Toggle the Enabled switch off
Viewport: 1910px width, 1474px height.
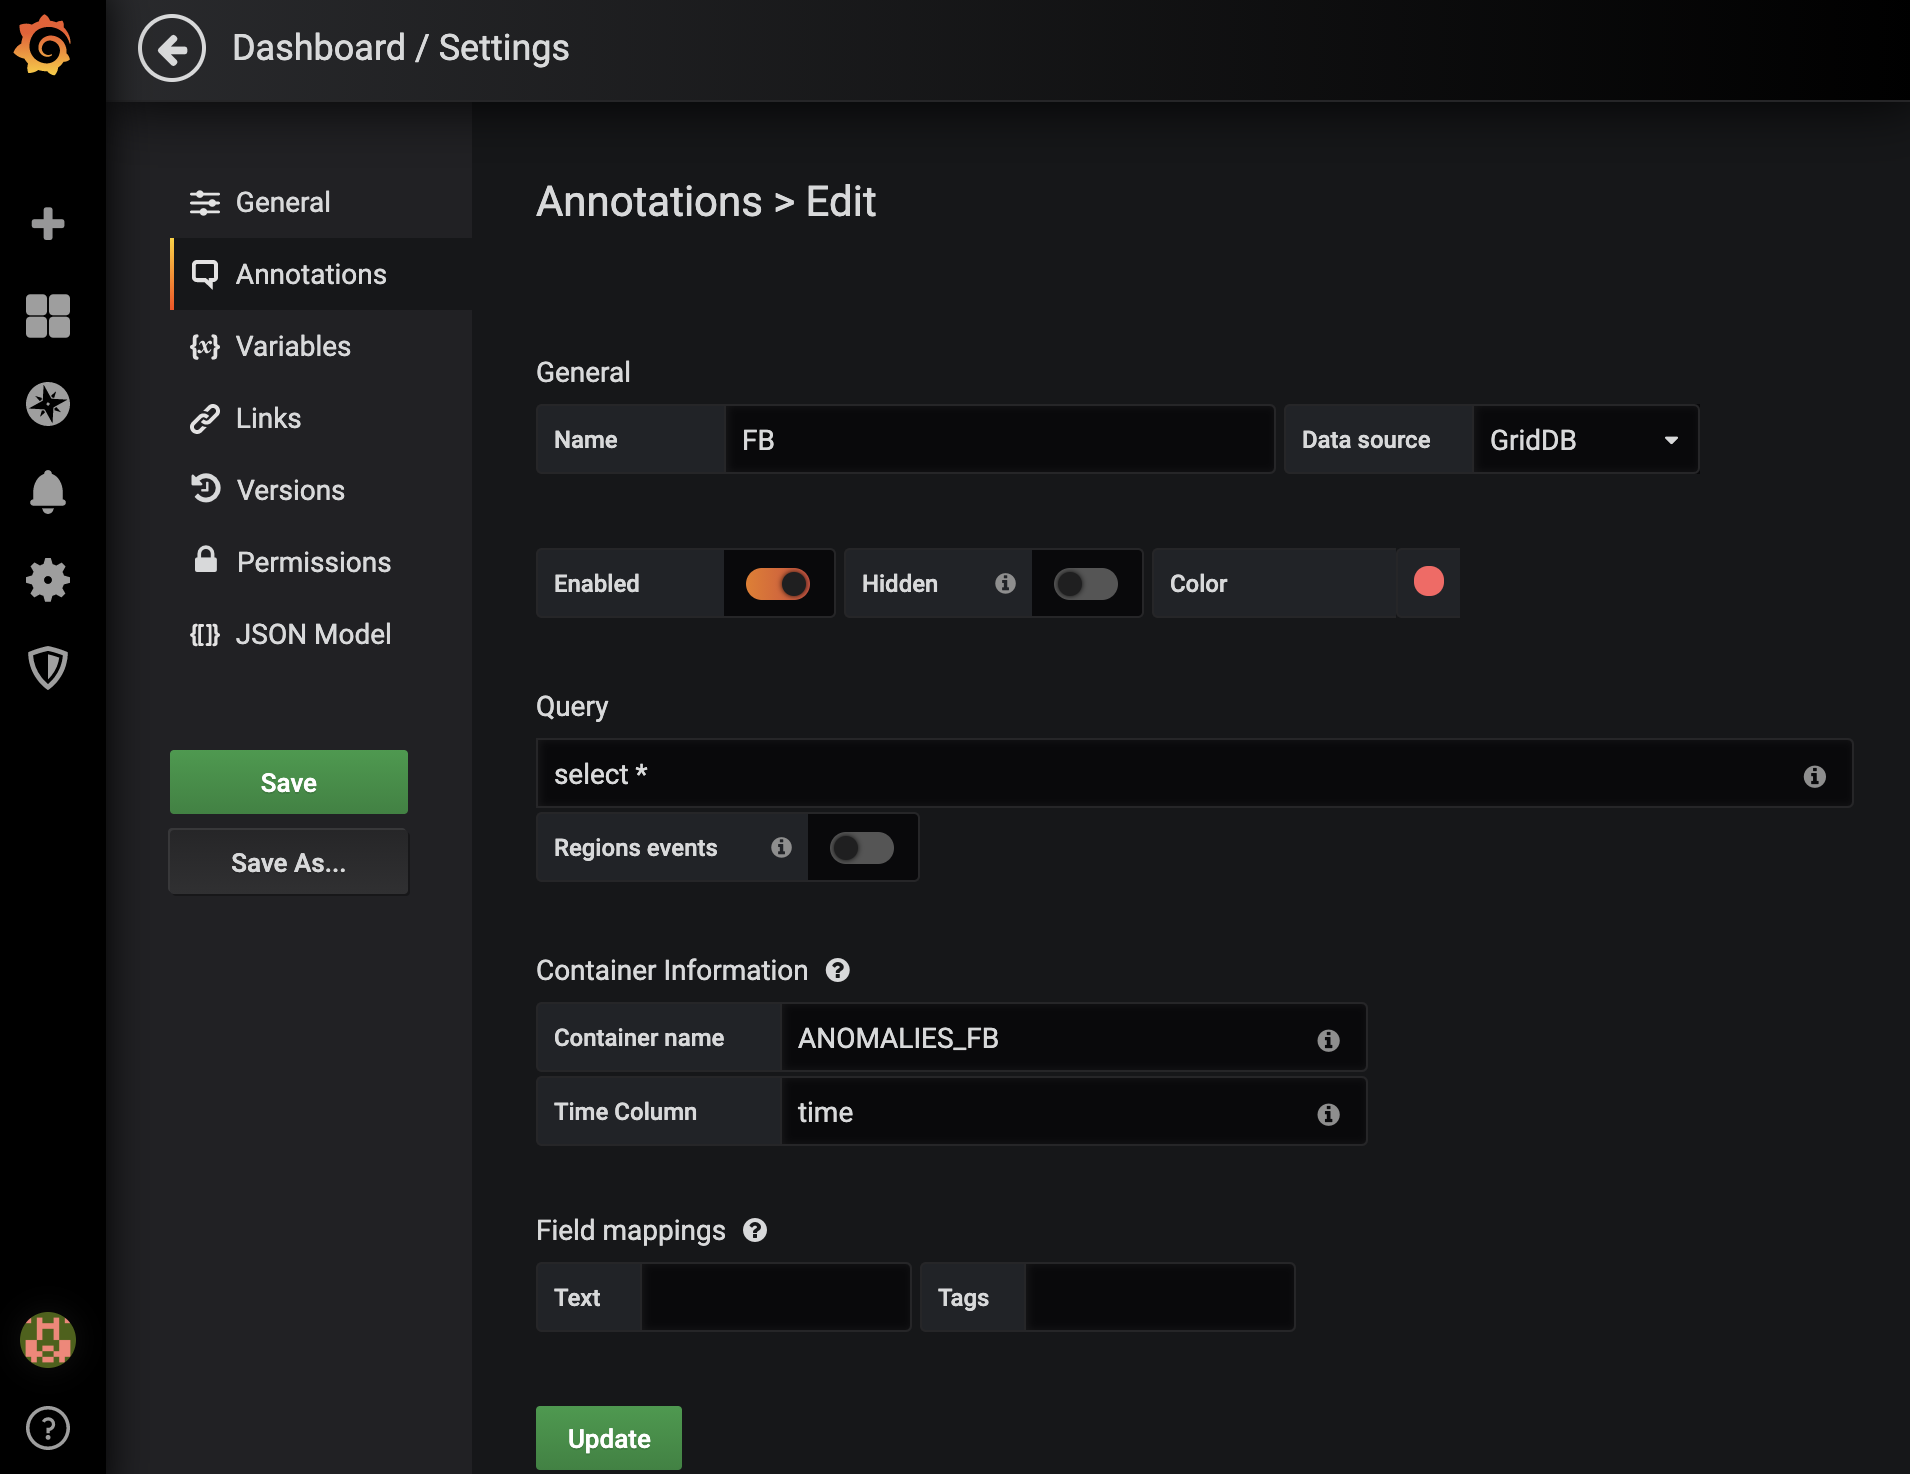coord(777,583)
